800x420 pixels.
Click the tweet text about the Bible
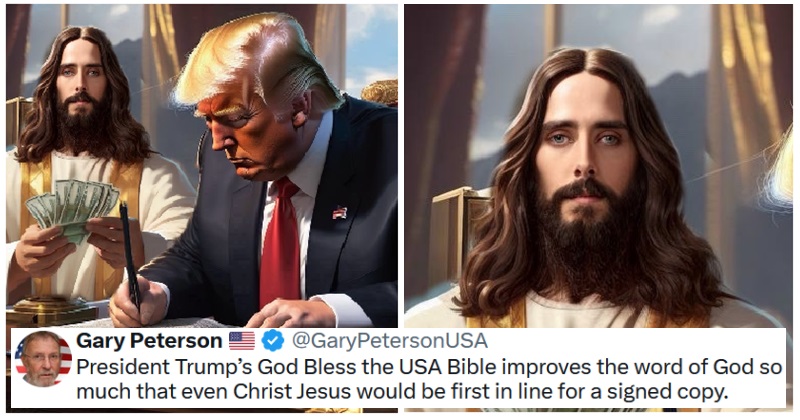coord(429,380)
